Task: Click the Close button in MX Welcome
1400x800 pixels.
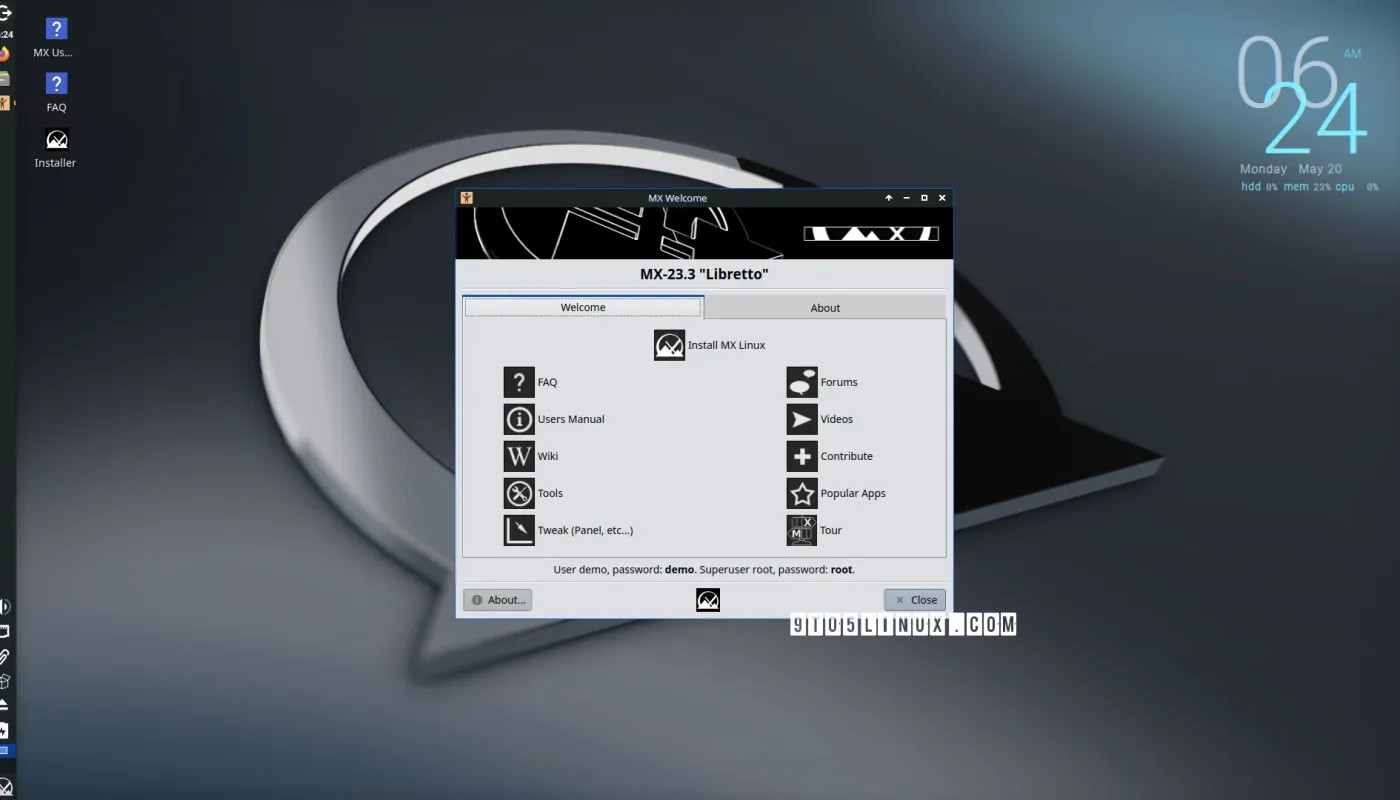Action: click(x=915, y=600)
